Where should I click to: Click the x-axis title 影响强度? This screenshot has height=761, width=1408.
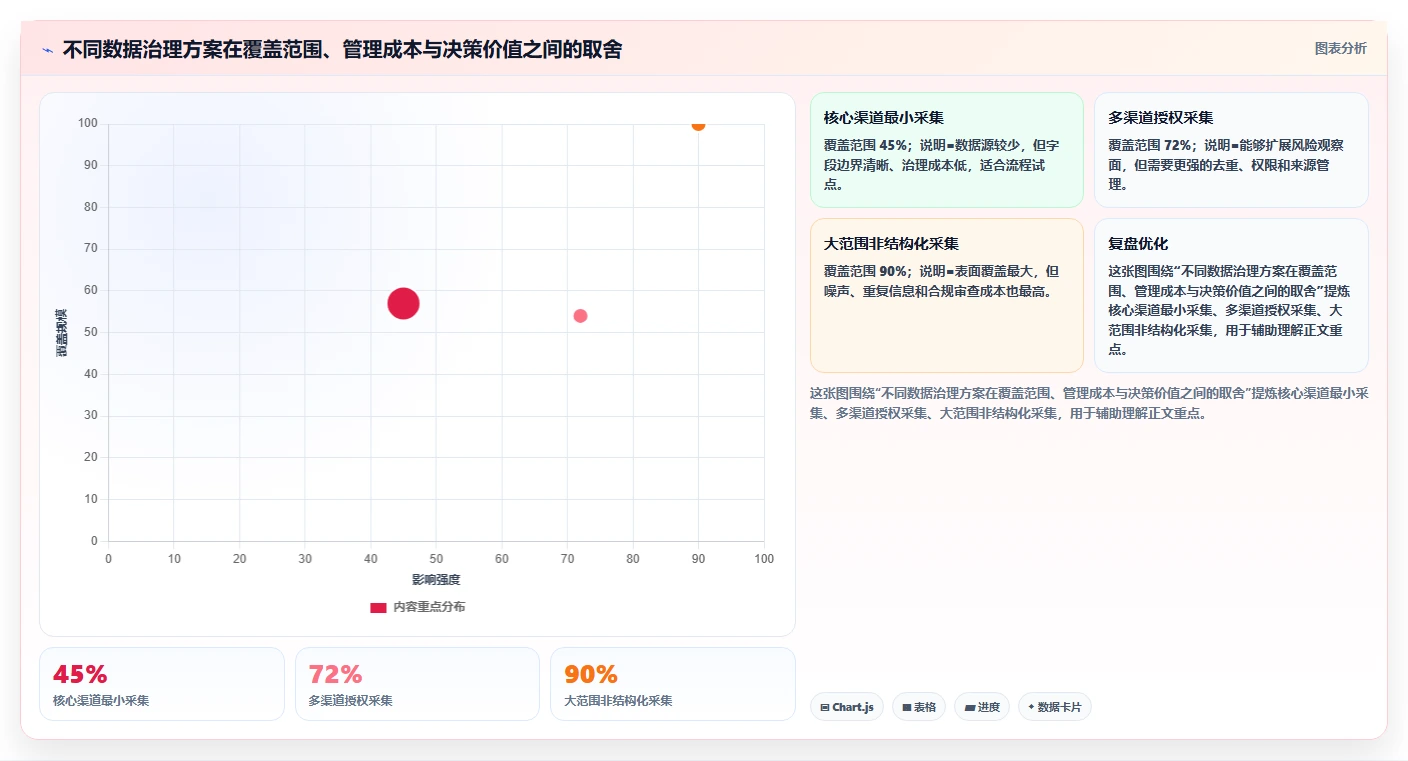click(x=436, y=580)
